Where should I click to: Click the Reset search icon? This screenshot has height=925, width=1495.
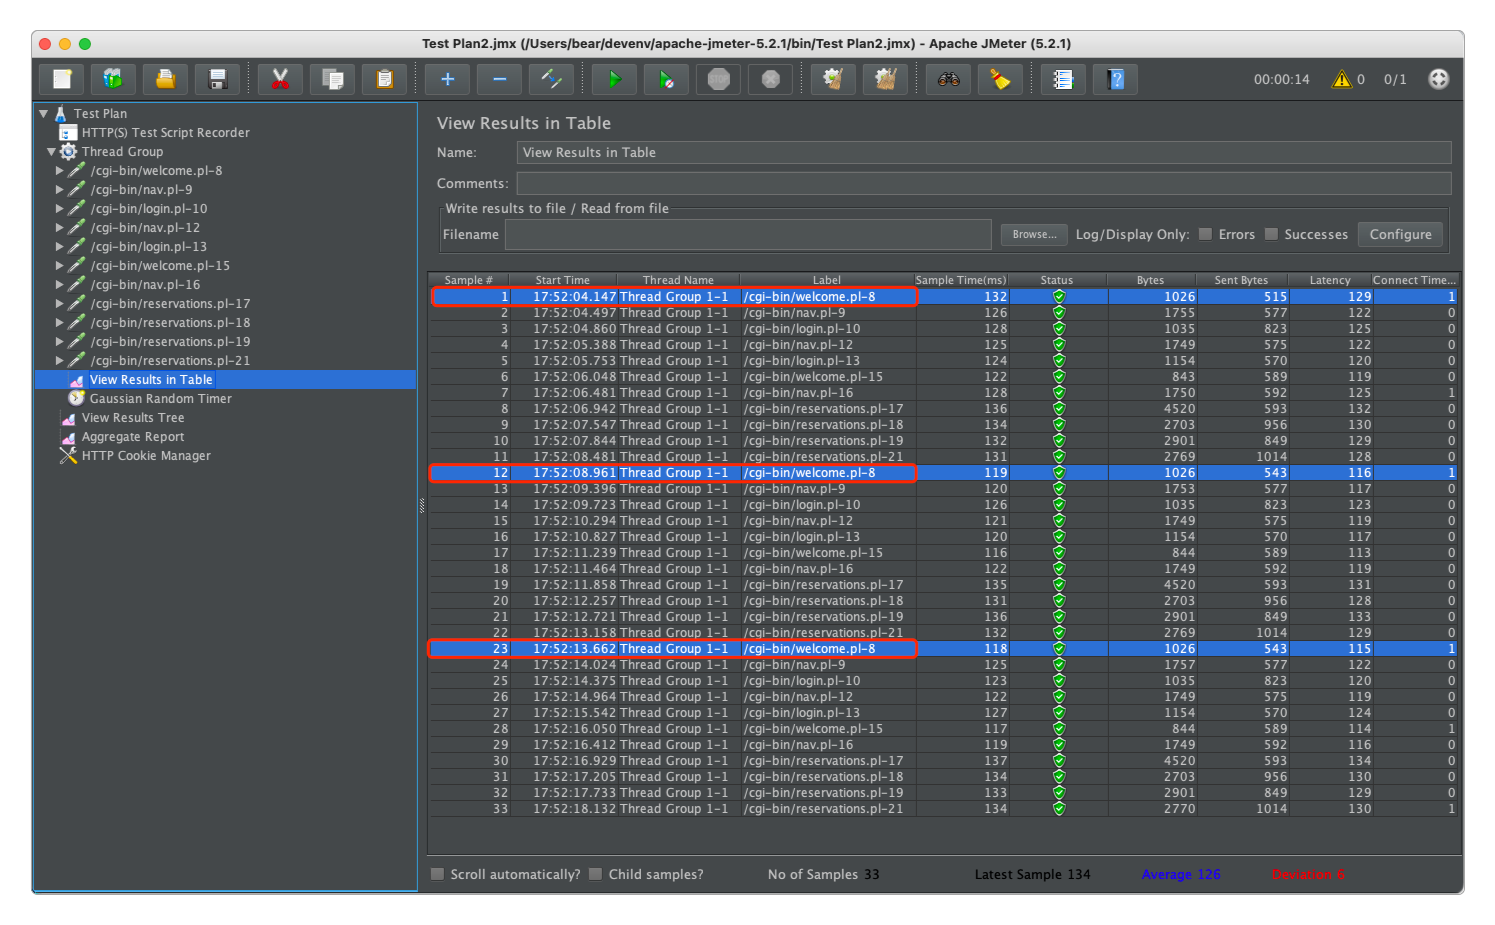point(1000,79)
